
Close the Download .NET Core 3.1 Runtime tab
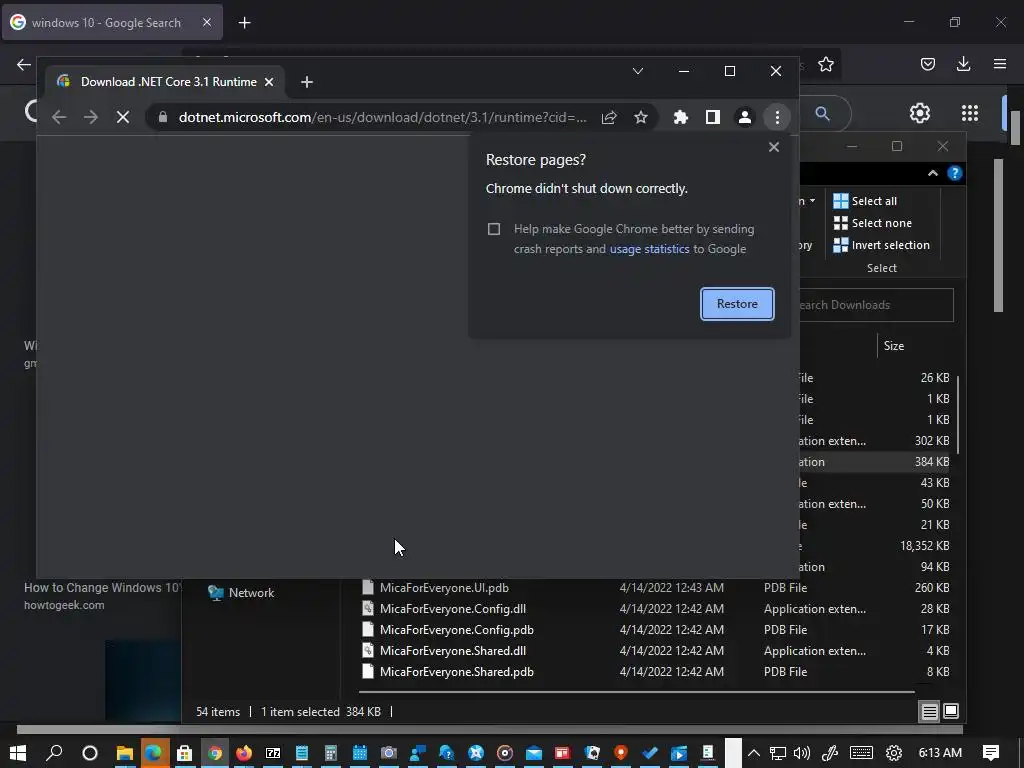tap(269, 82)
